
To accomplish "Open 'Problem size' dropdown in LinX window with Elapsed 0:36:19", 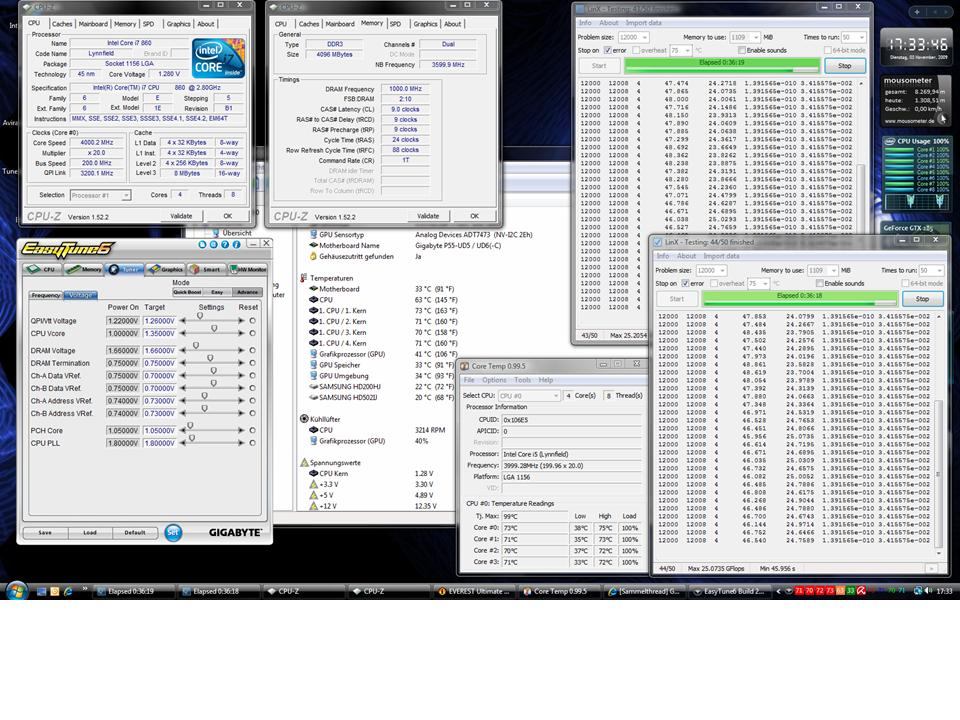I will (x=632, y=37).
